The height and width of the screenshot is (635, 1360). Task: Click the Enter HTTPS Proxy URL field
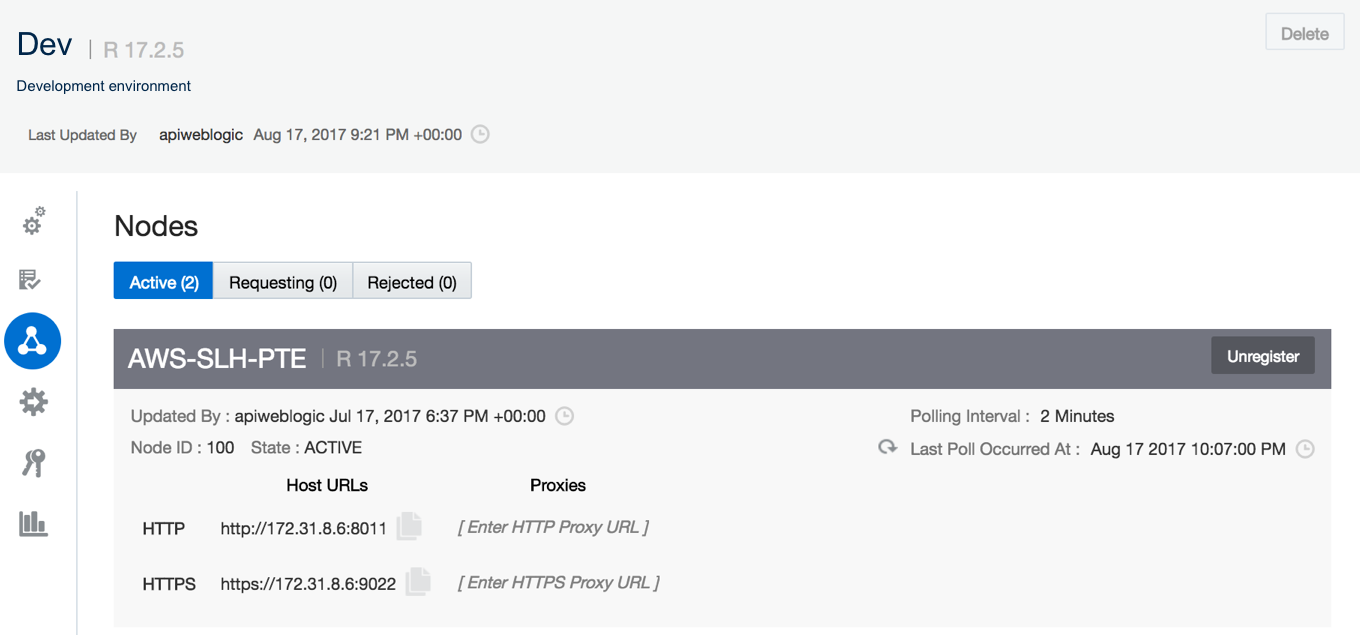(x=559, y=582)
